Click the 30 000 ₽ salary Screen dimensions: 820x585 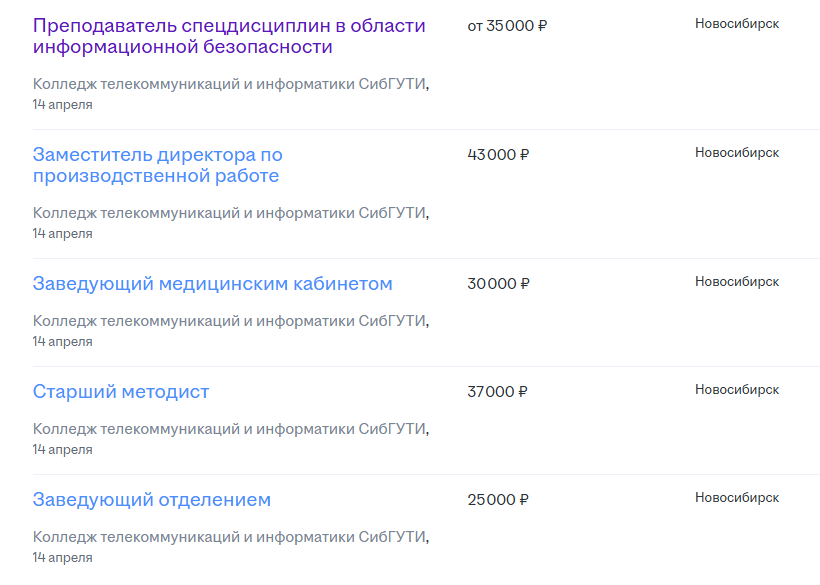498,284
